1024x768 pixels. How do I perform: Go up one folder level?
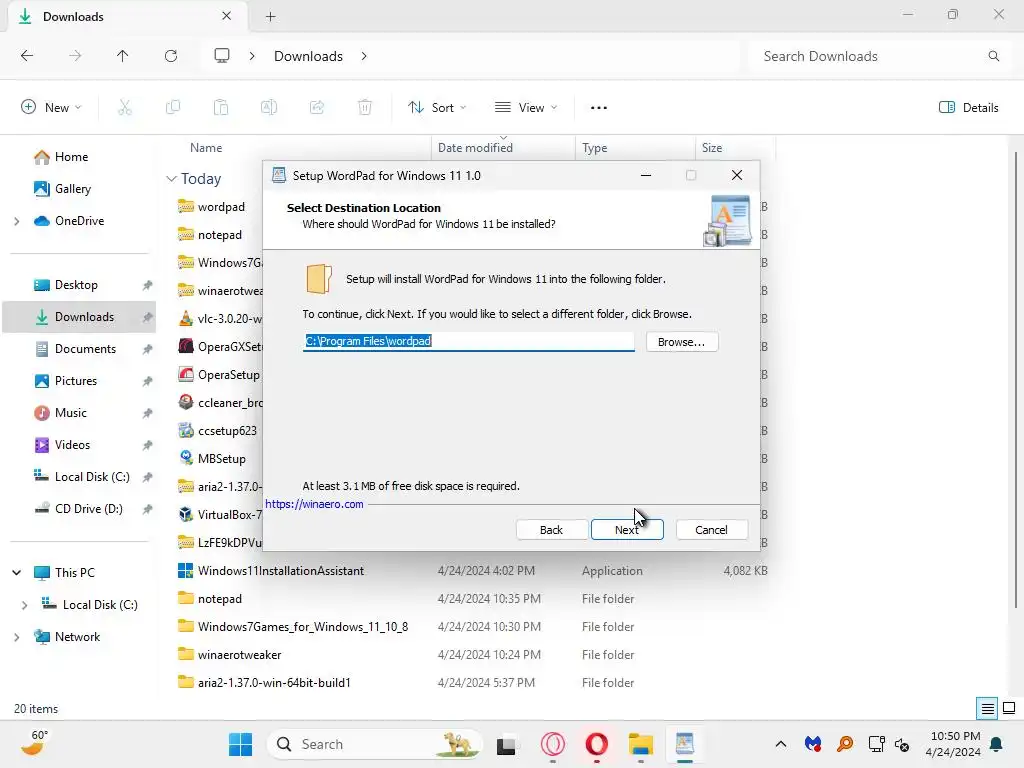123,56
